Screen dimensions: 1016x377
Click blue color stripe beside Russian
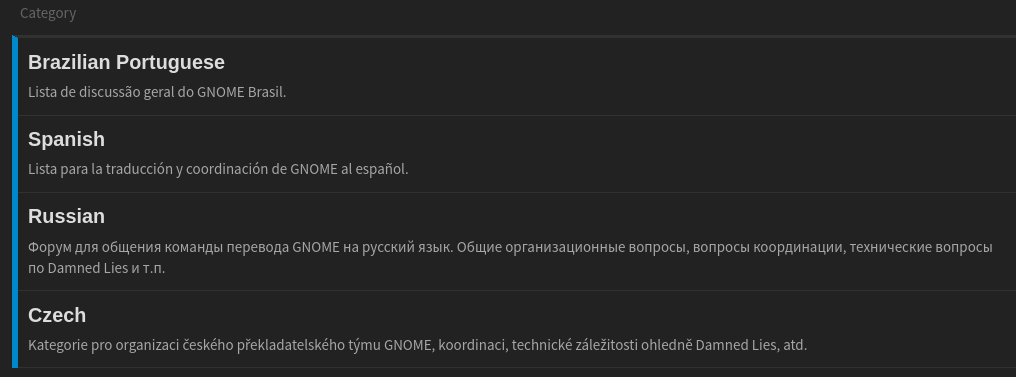coord(15,242)
